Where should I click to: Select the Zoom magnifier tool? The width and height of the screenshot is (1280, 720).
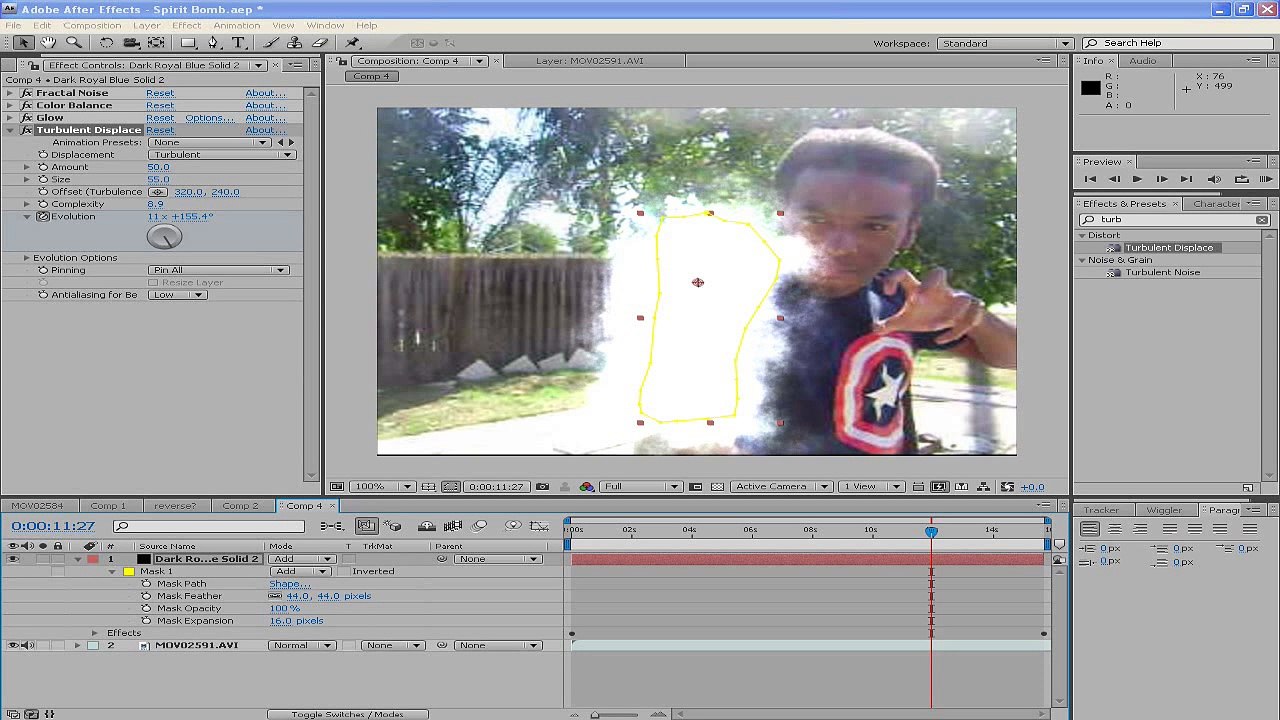(73, 43)
